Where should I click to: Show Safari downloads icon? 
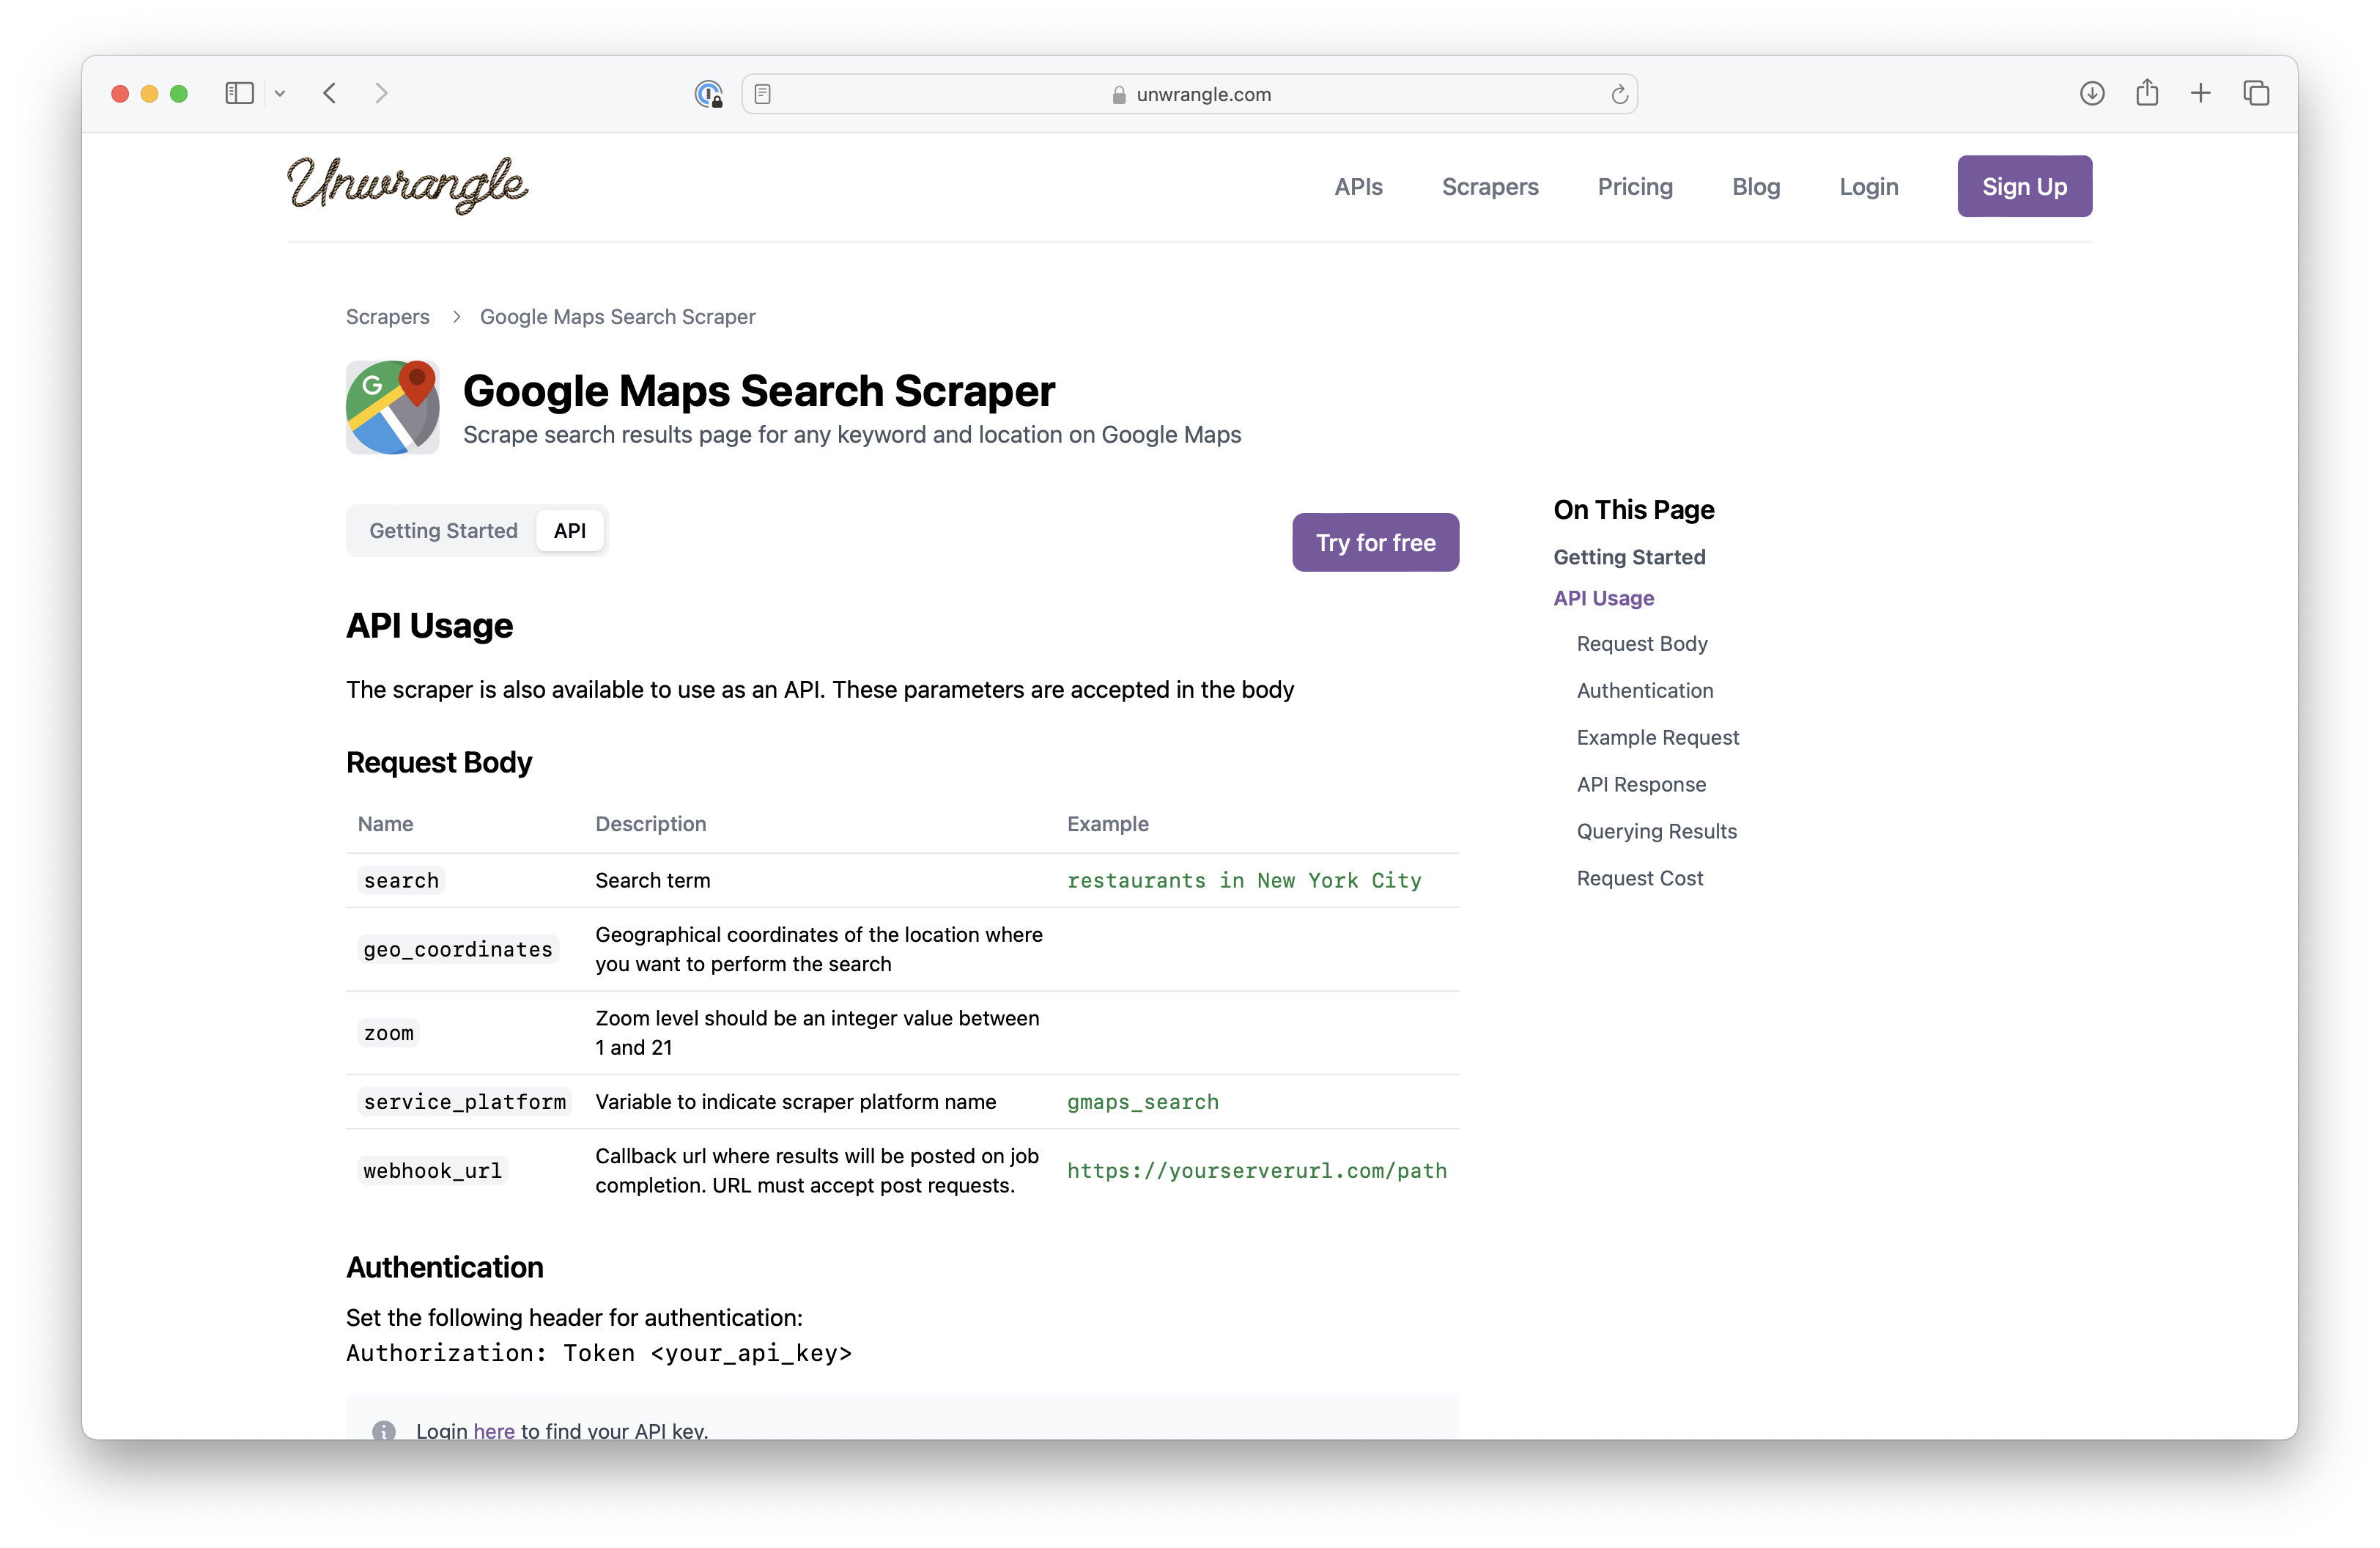(2092, 94)
